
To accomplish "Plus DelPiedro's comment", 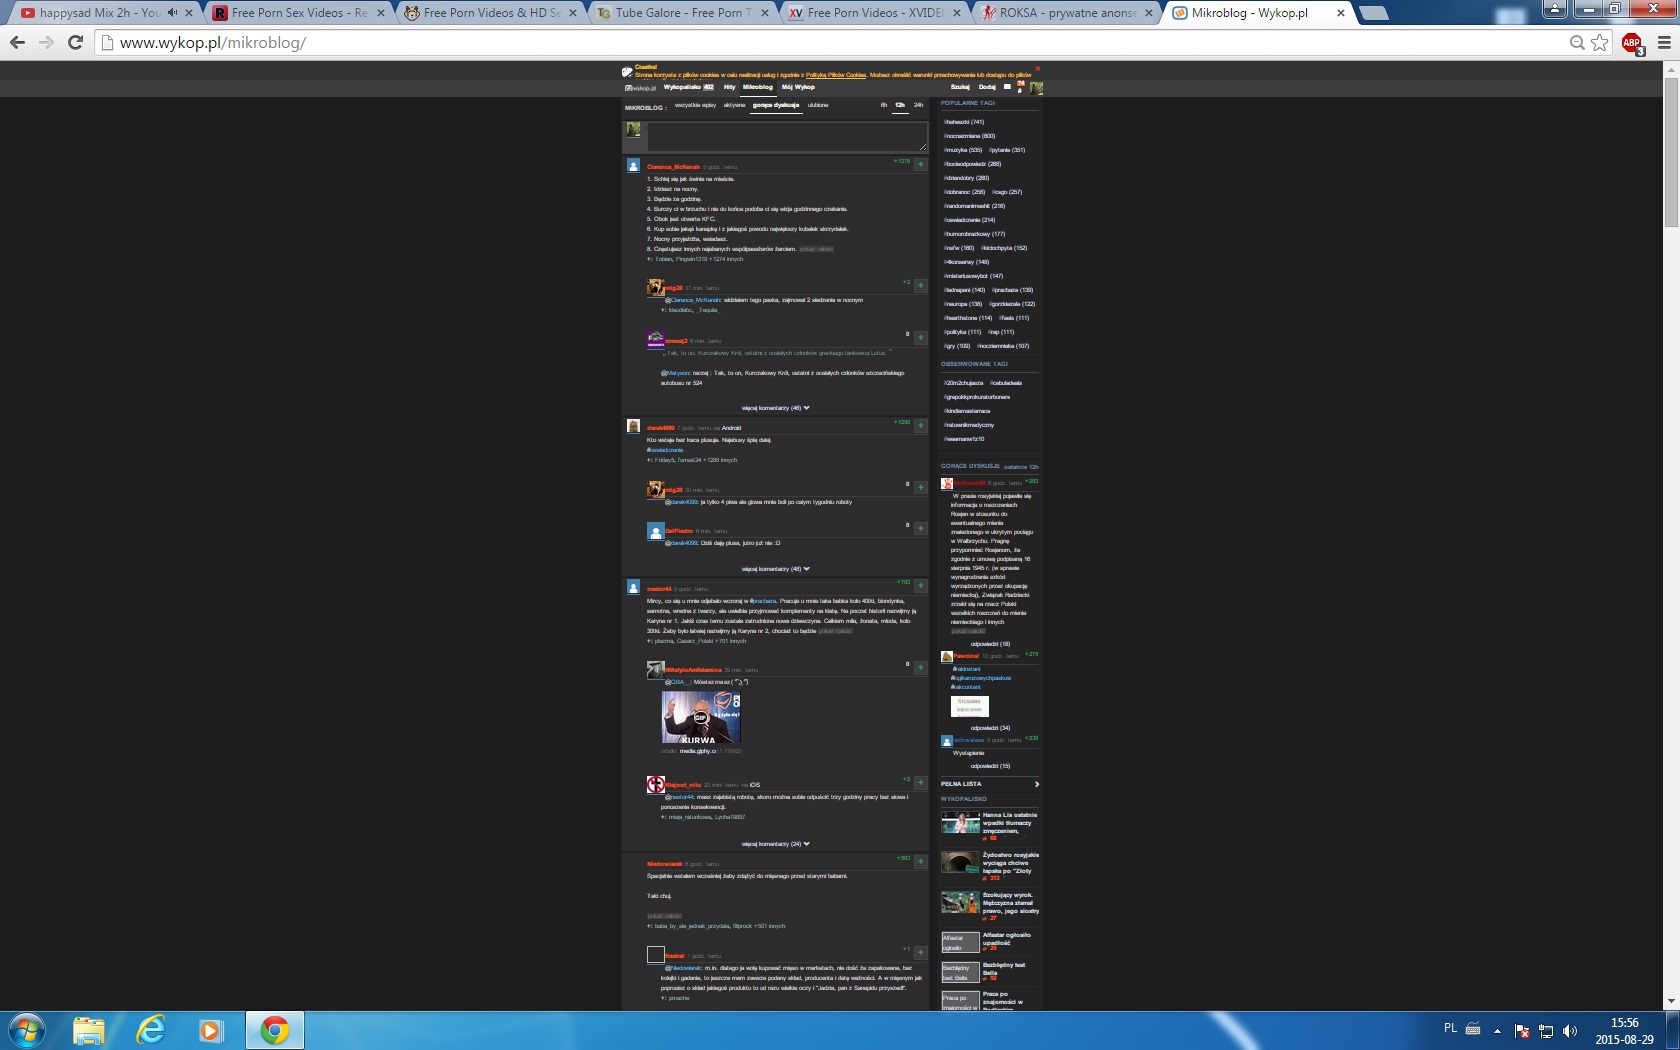I will (921, 528).
